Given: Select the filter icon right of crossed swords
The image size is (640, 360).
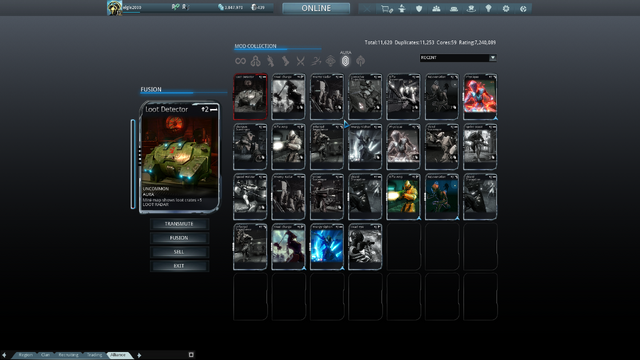Looking at the screenshot, I should tap(316, 61).
